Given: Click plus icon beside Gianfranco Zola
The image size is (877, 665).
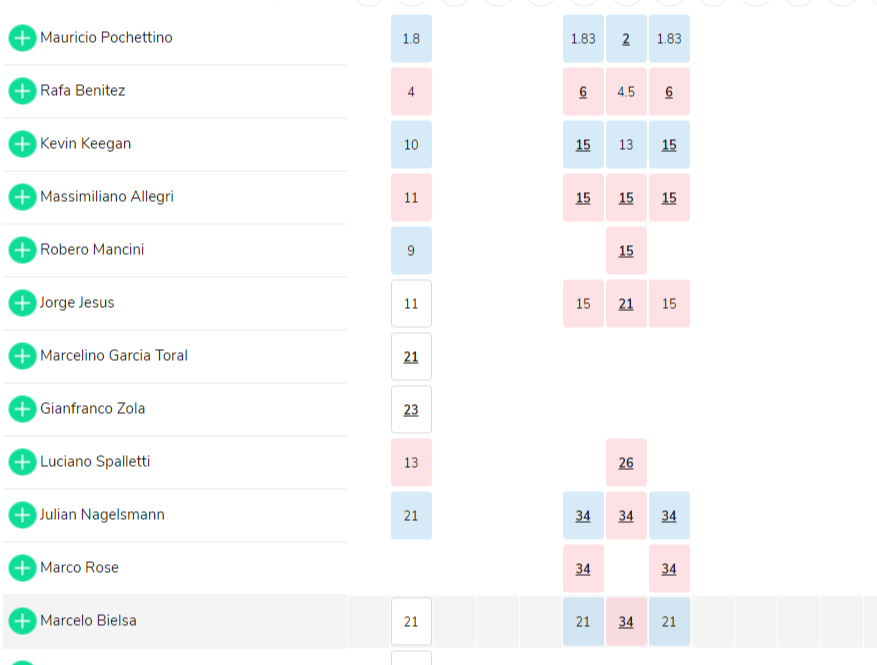Looking at the screenshot, I should coord(22,409).
